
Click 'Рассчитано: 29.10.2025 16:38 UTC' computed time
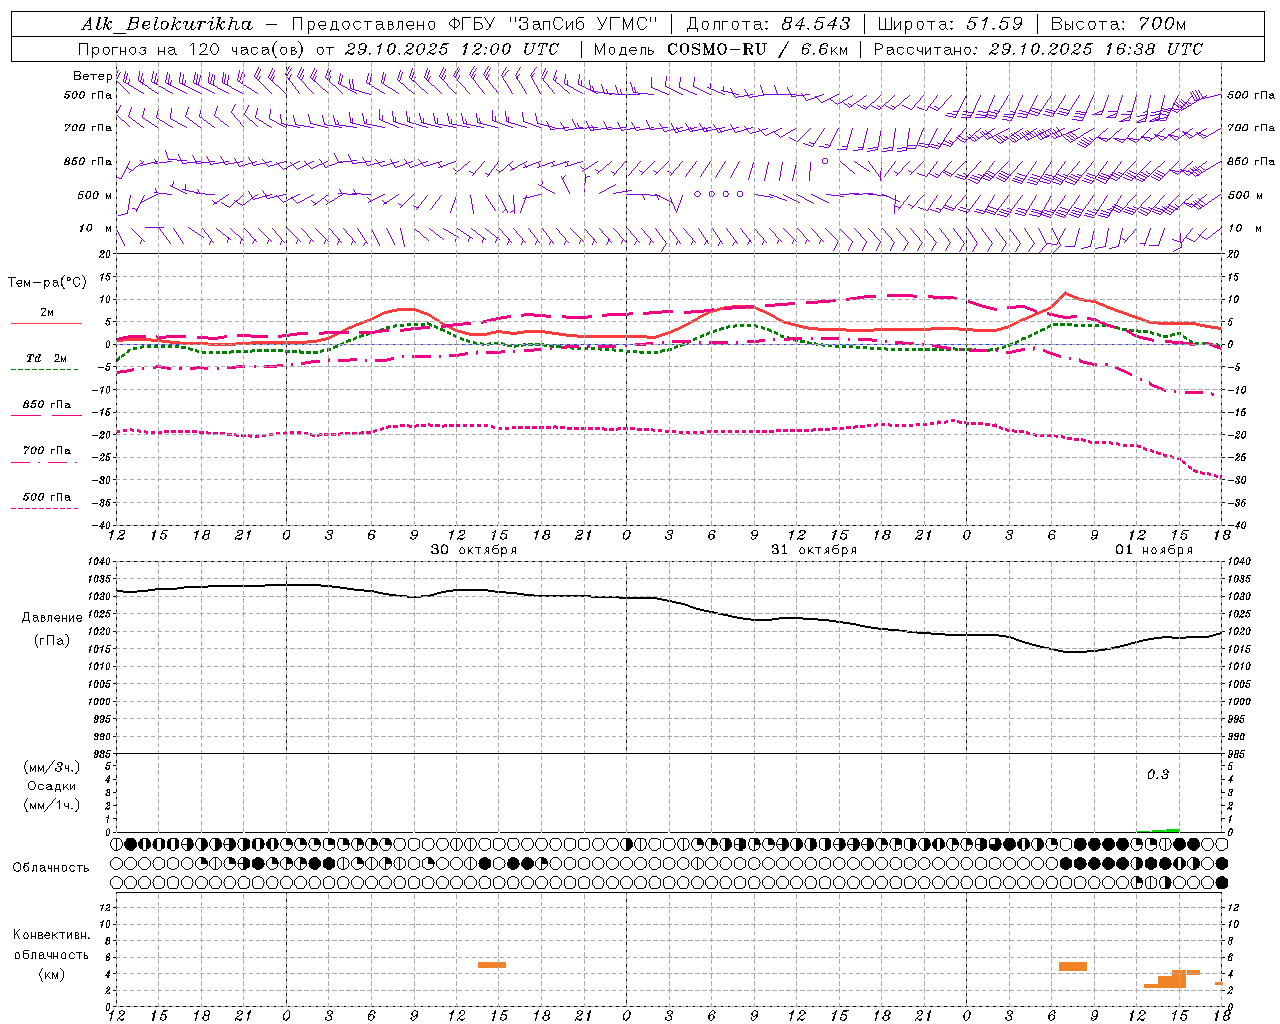1039,49
